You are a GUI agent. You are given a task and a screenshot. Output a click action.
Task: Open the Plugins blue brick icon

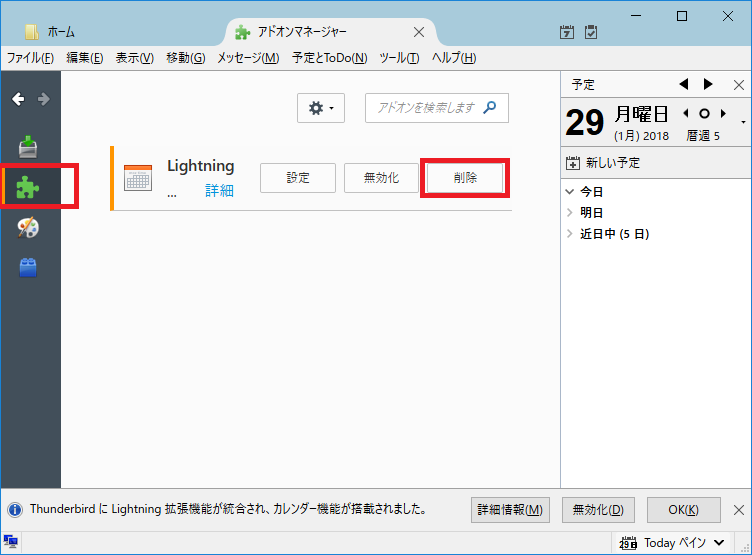(x=28, y=268)
